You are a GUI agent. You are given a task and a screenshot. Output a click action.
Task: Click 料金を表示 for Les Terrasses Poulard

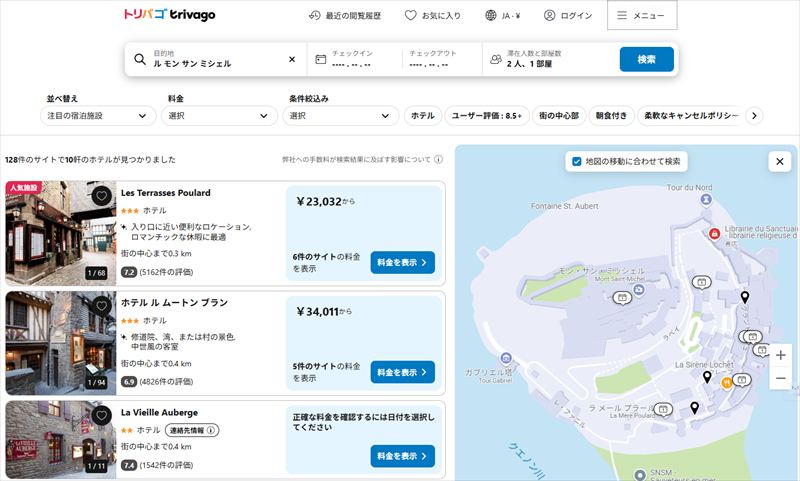coord(403,262)
